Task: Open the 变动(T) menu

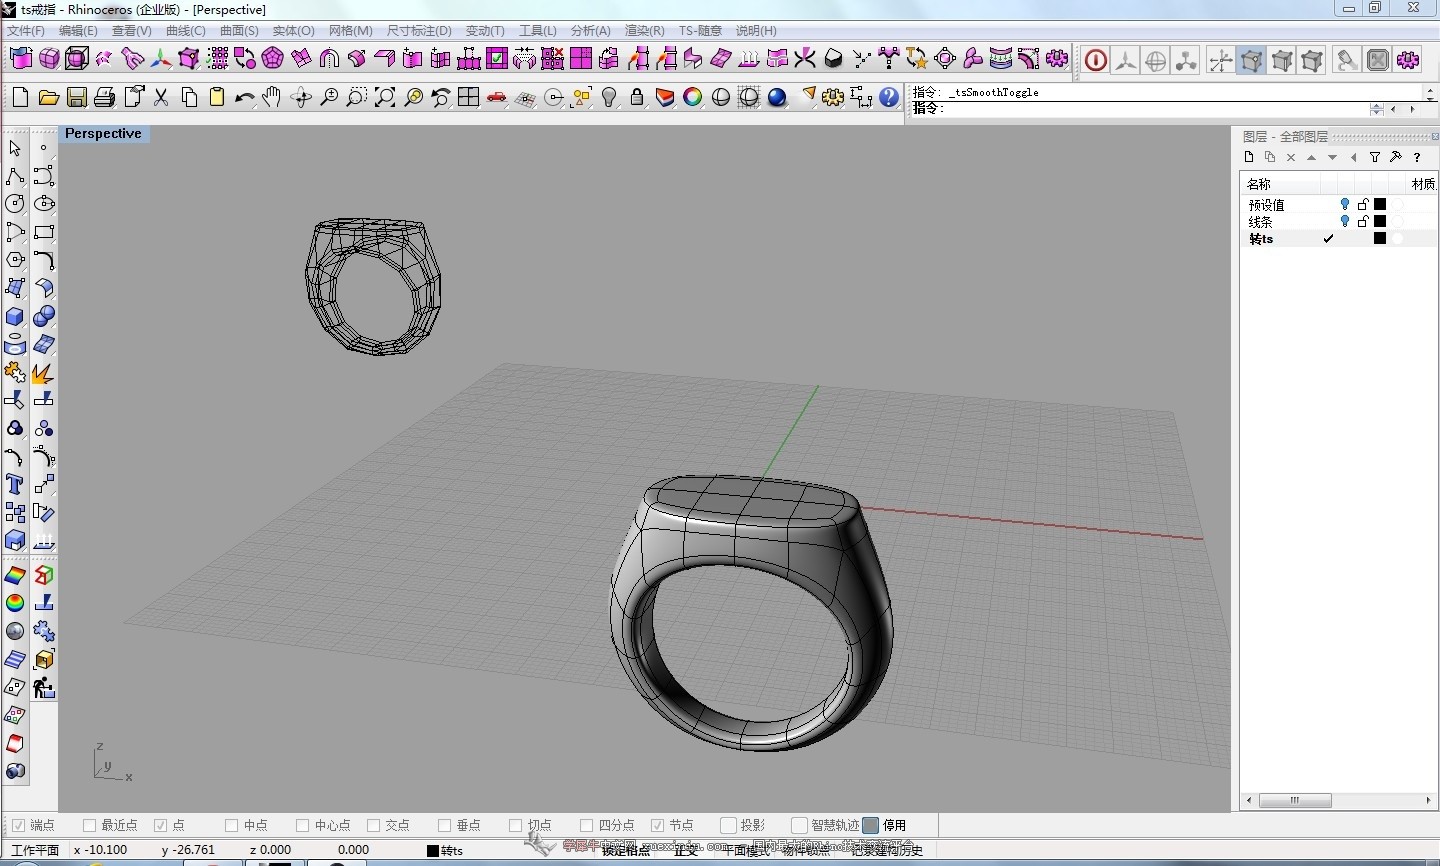Action: pos(485,31)
